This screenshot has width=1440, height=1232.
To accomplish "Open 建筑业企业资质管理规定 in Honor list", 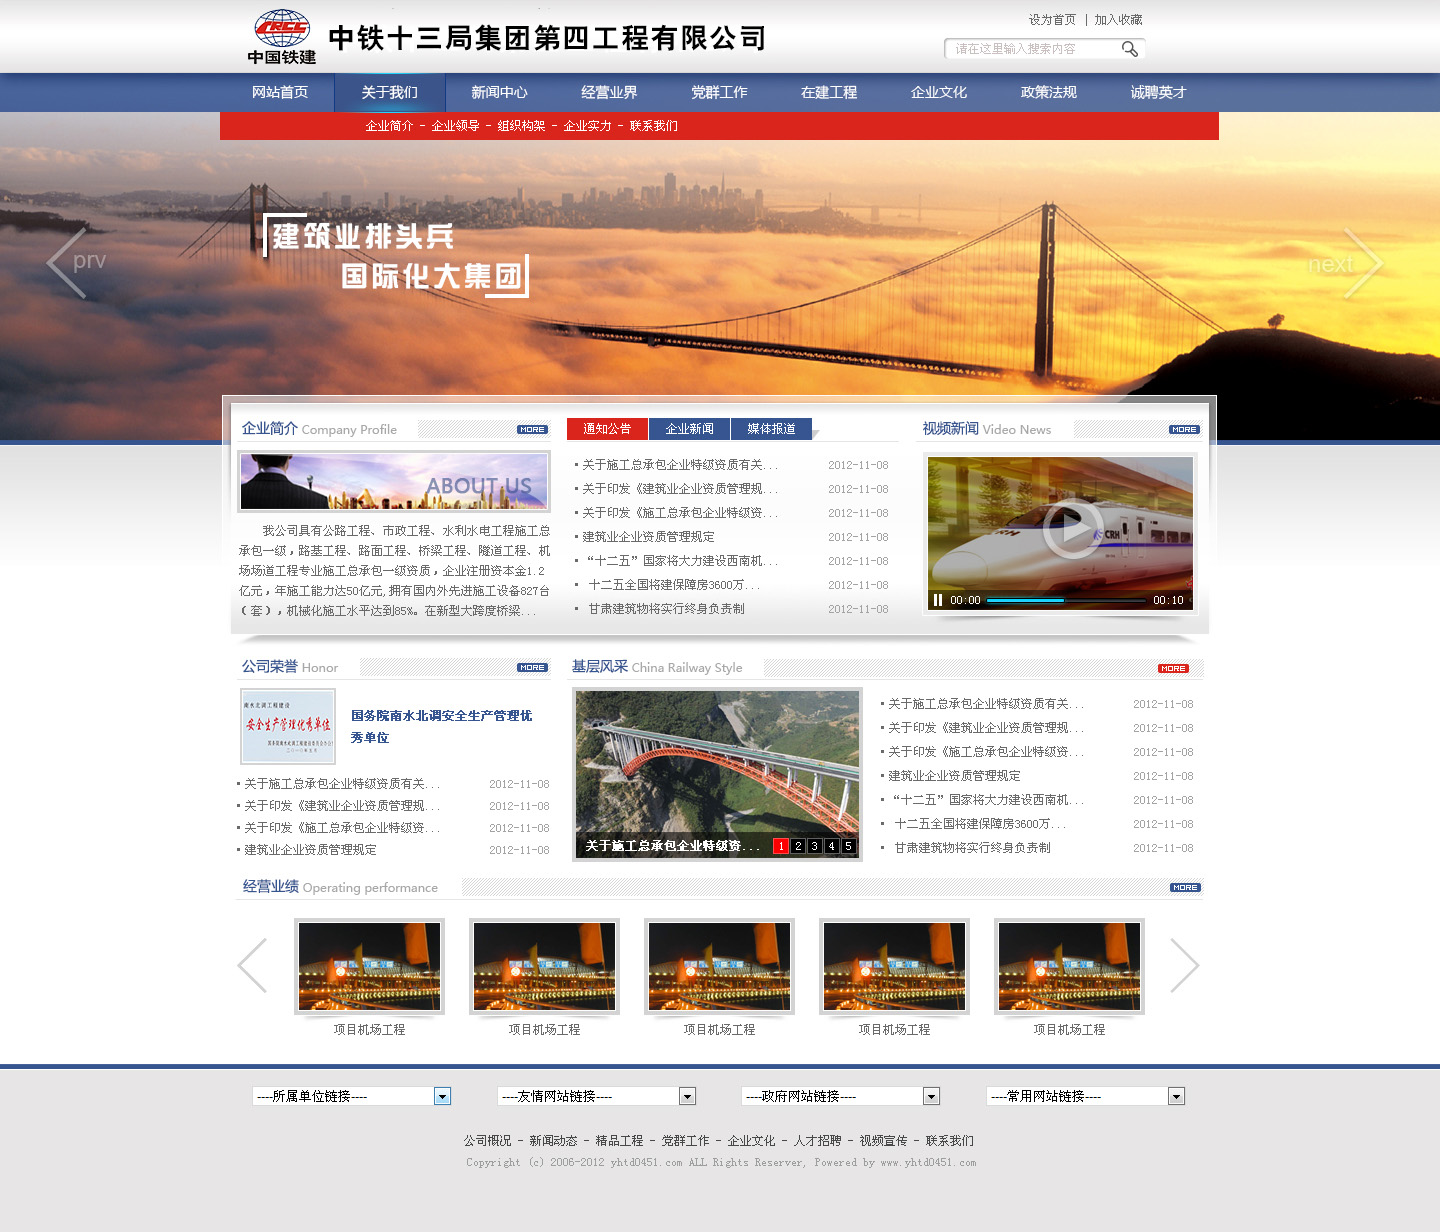I will (310, 850).
